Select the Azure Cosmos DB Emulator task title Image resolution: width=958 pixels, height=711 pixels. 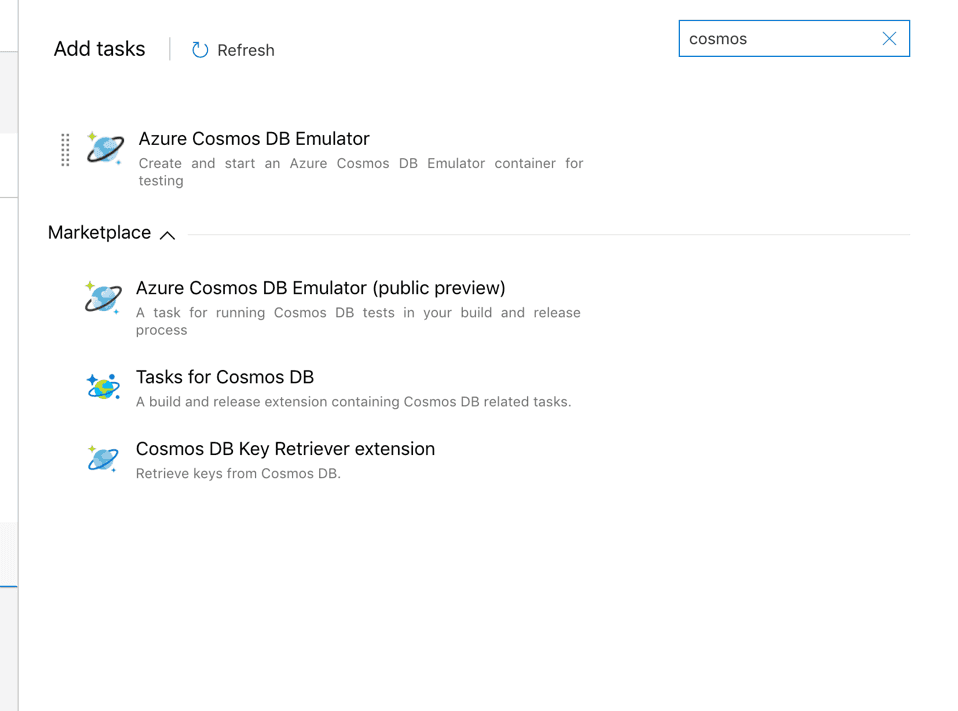(x=254, y=139)
